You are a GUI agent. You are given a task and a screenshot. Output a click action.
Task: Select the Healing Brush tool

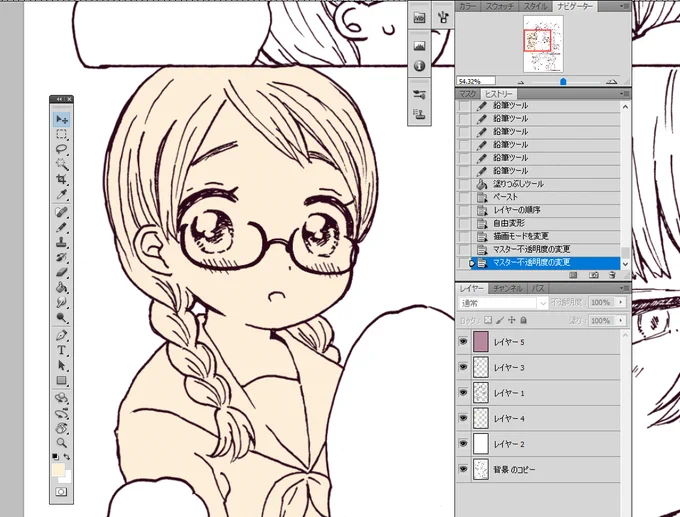coord(62,212)
